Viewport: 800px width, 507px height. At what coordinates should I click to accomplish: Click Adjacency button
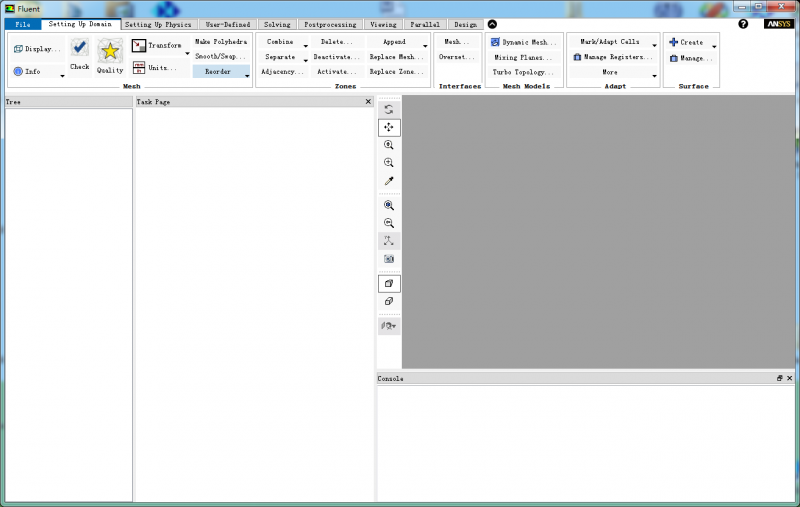(x=282, y=72)
